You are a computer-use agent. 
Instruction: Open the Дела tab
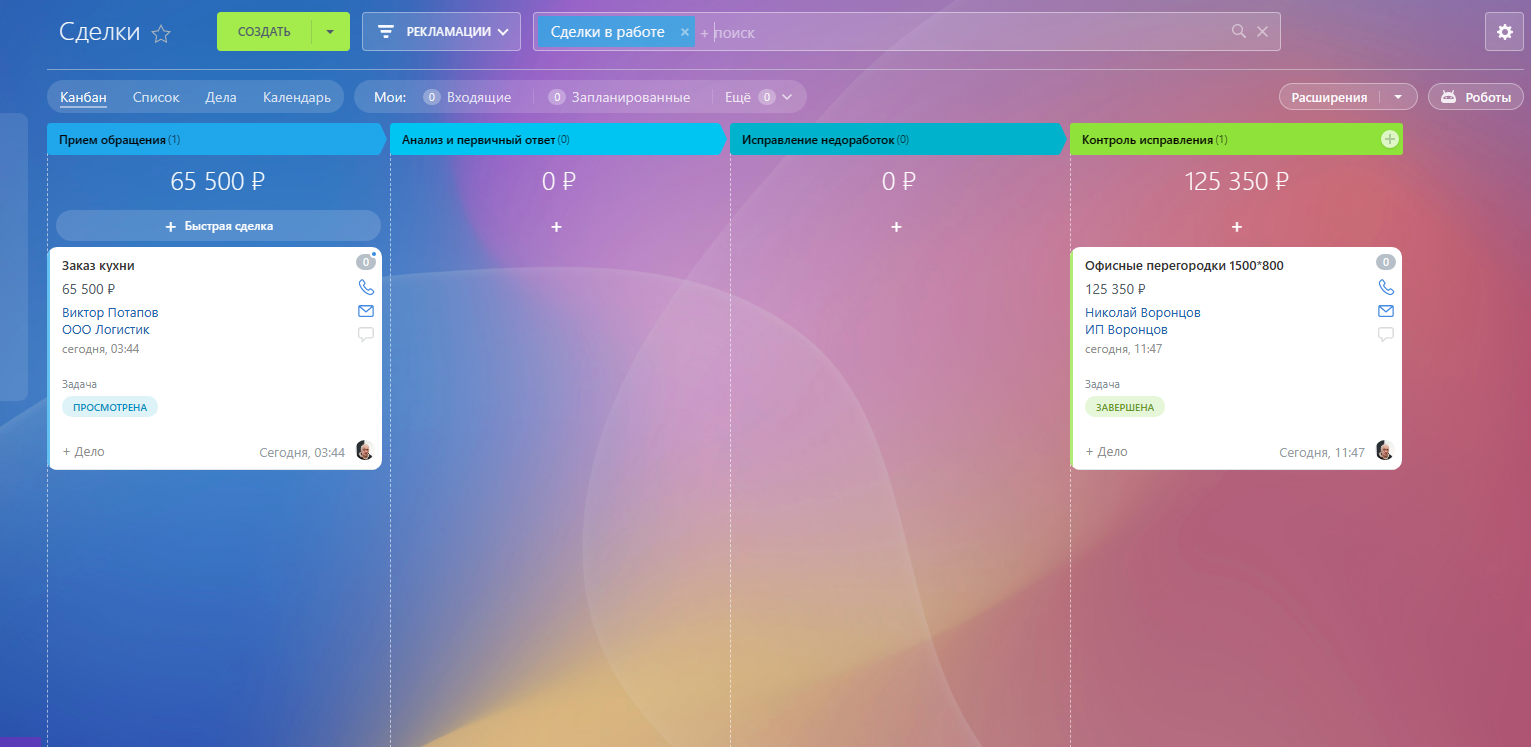coord(221,97)
